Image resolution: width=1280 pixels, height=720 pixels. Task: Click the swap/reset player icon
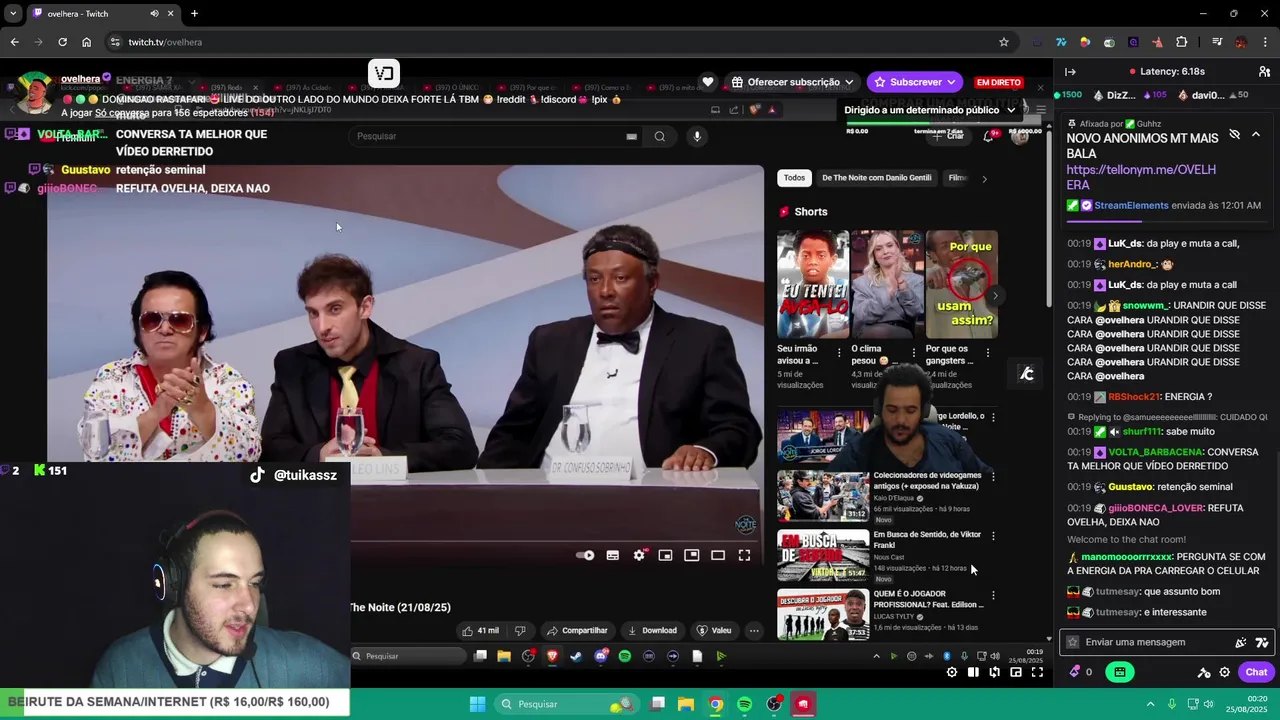tap(994, 672)
